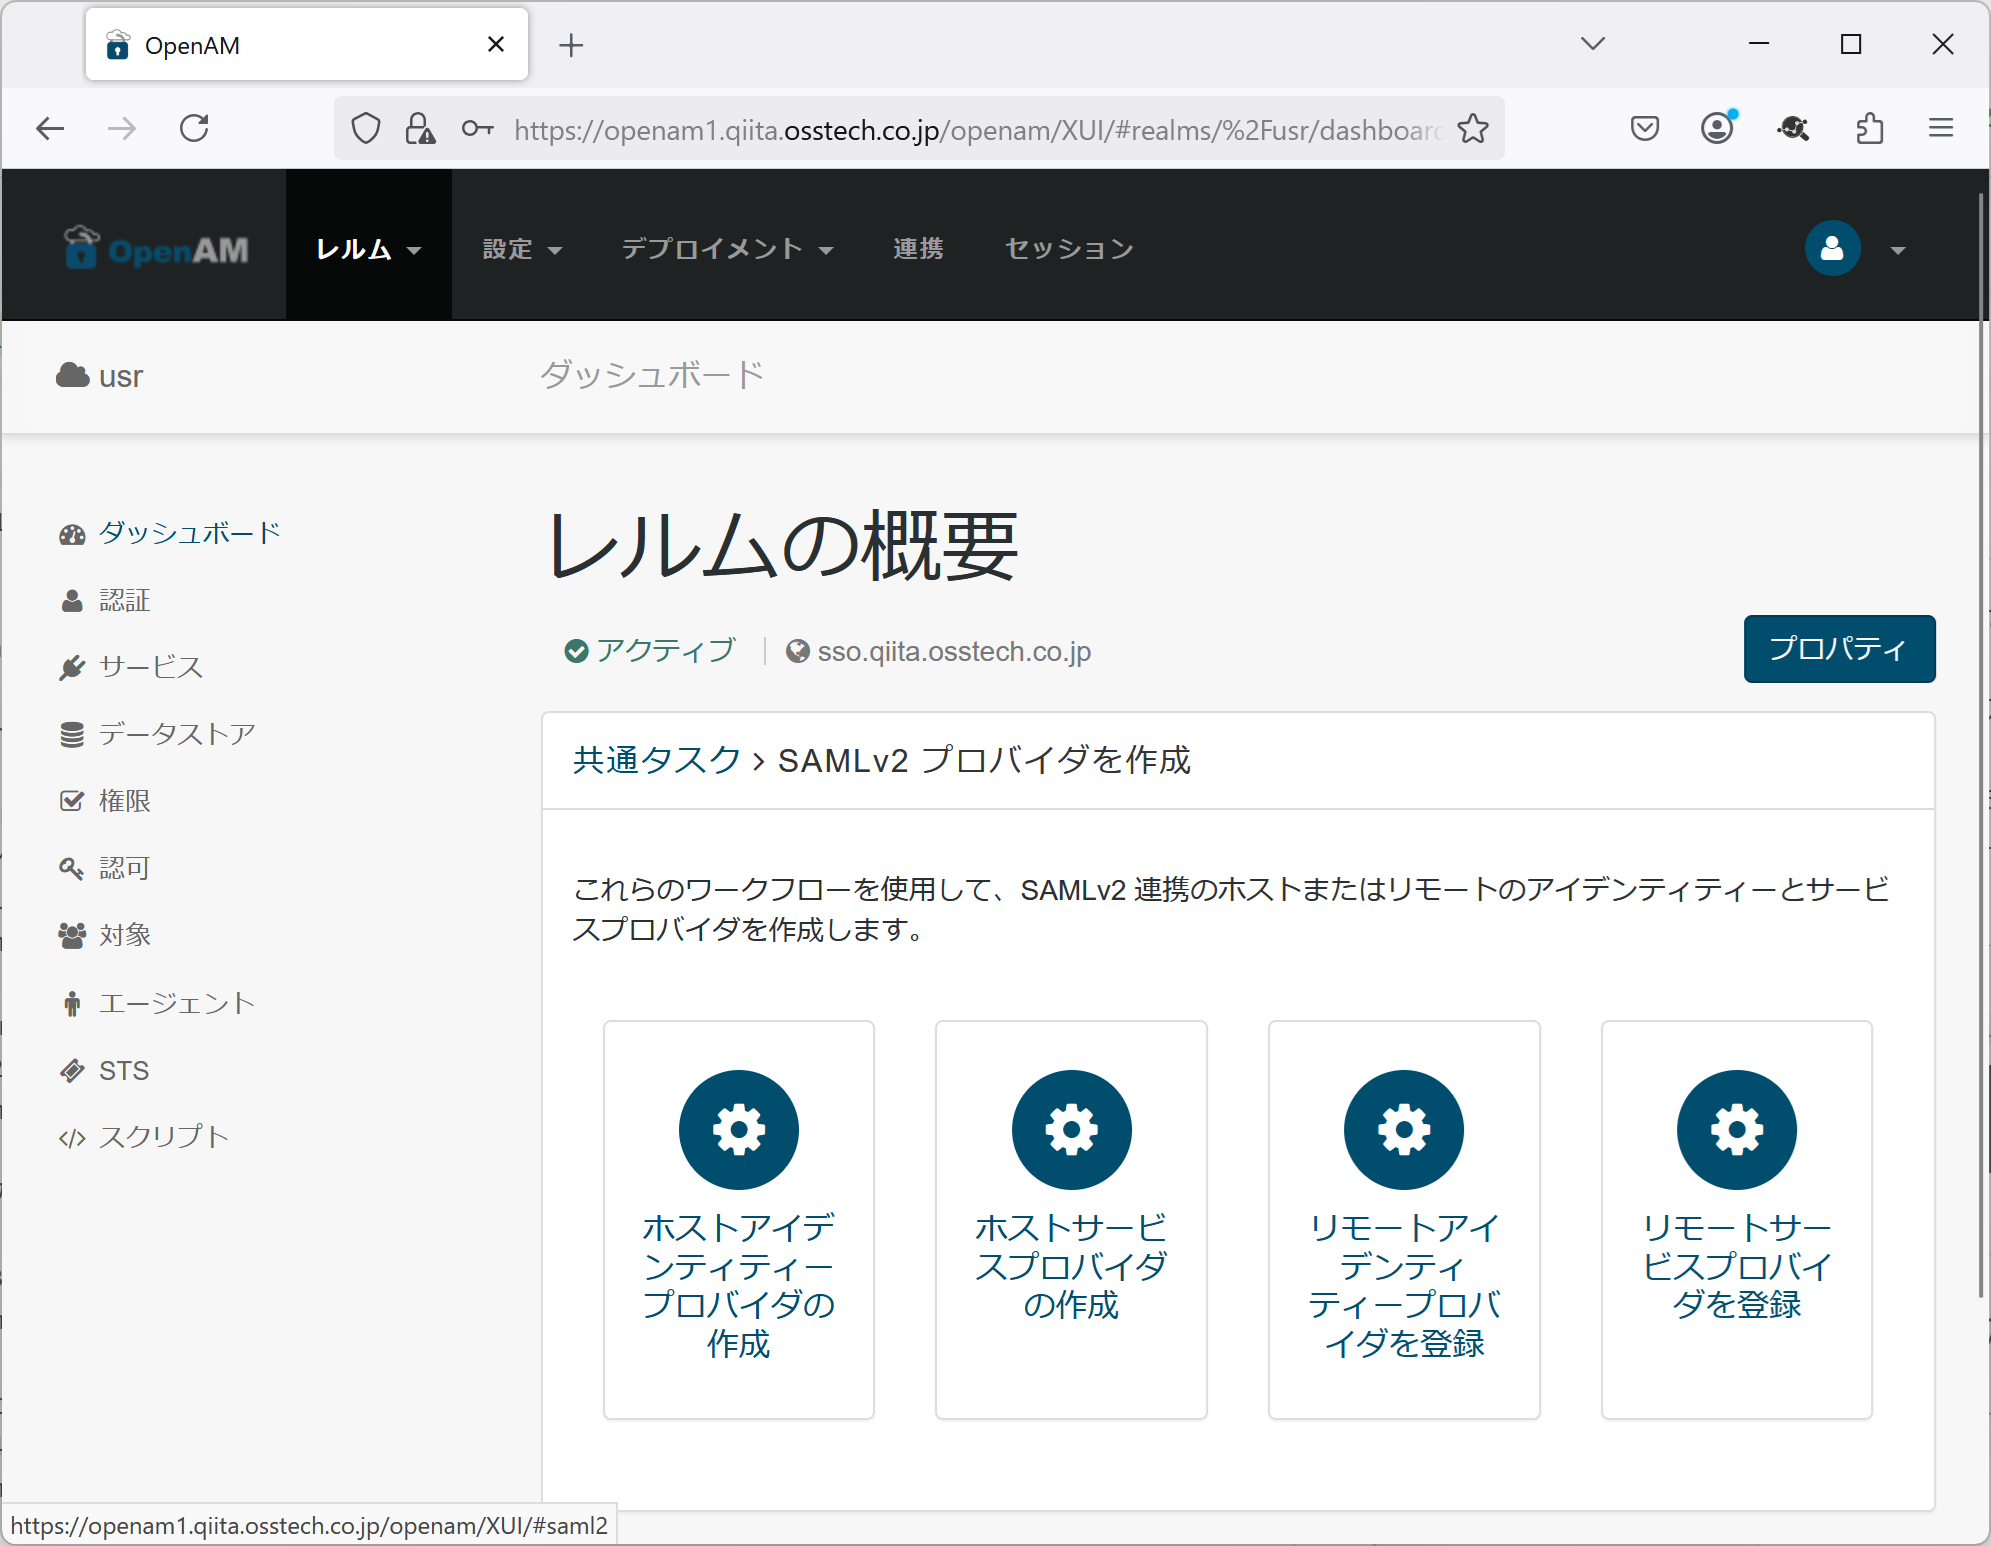Expand the 設定 dropdown menu
Screen dimensions: 1991x1546
pyautogui.click(x=521, y=249)
